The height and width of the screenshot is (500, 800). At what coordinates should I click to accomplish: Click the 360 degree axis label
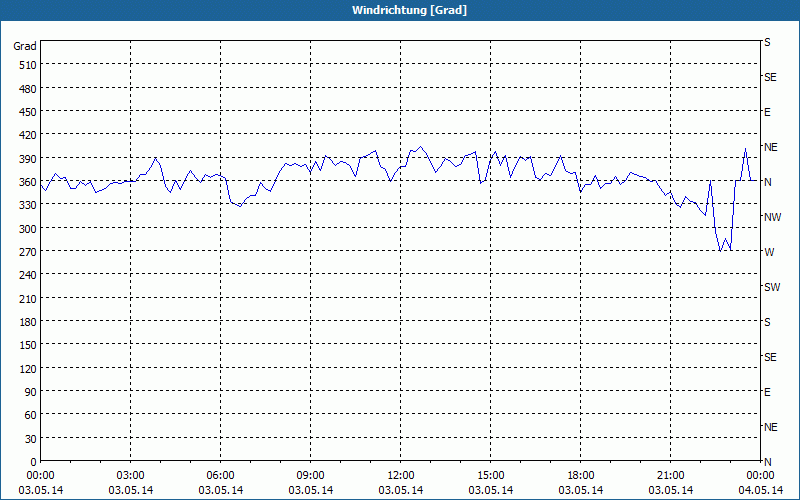coord(28,182)
